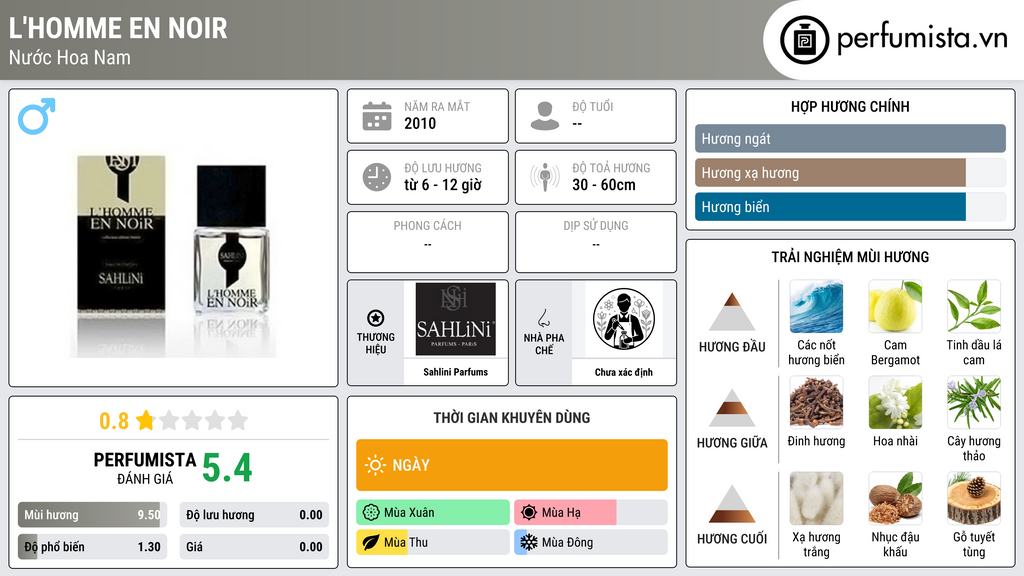Image resolution: width=1024 pixels, height=576 pixels.
Task: Open the Cây hương thảo rosemary image
Action: [x=974, y=402]
